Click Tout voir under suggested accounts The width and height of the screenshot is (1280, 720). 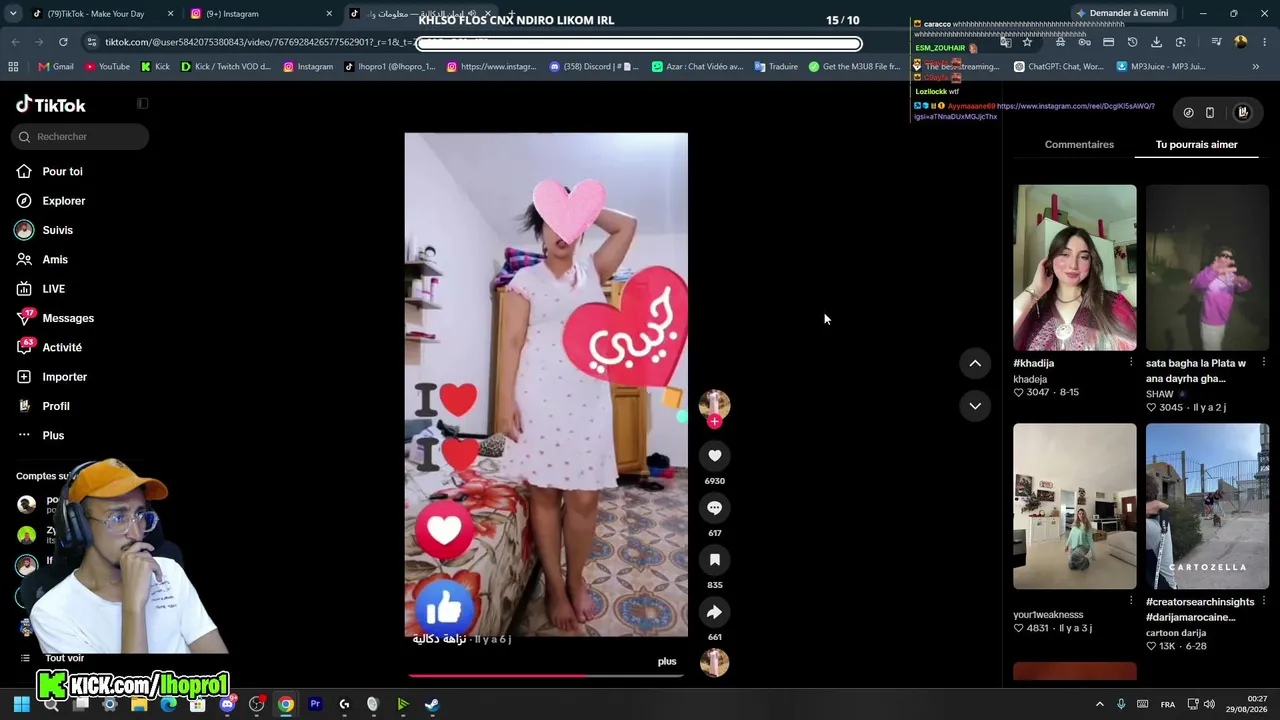click(x=64, y=658)
